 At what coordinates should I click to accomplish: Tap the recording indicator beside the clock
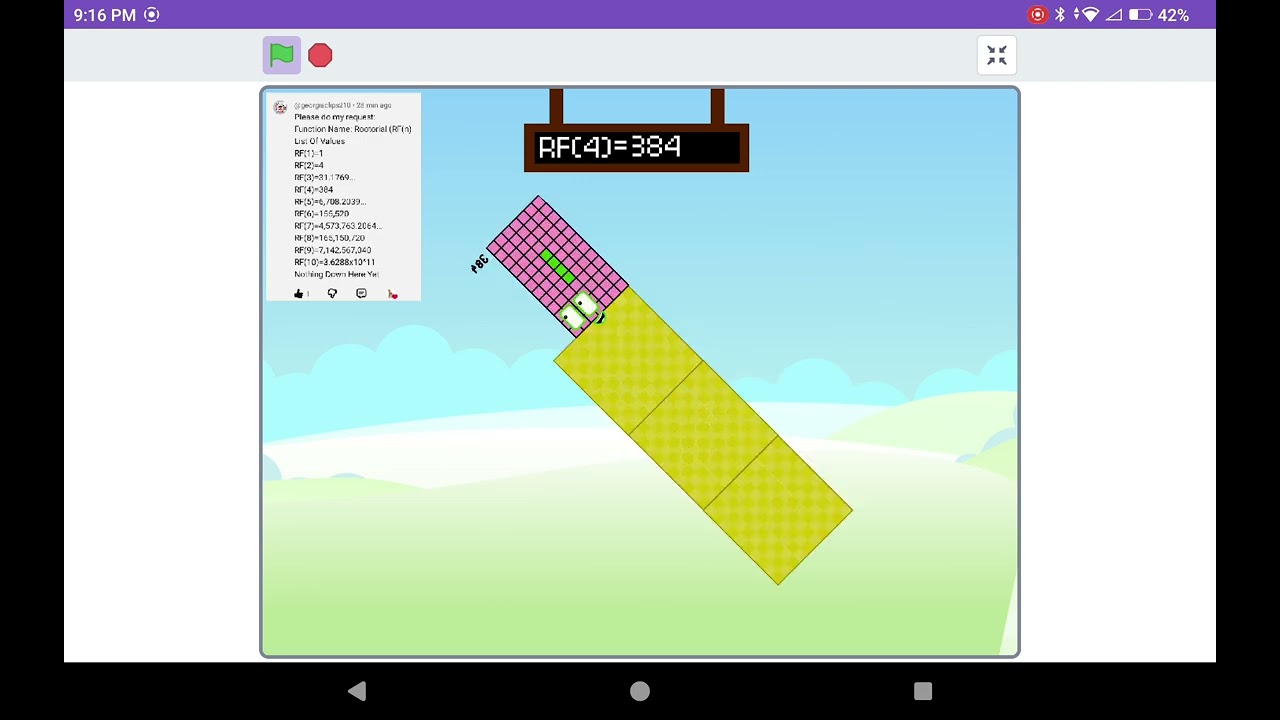point(152,15)
